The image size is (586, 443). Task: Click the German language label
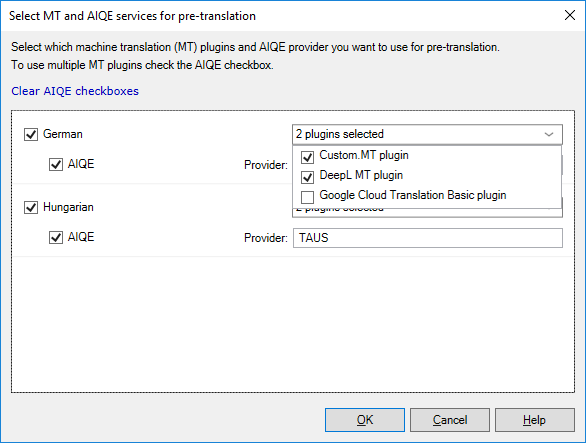click(62, 134)
